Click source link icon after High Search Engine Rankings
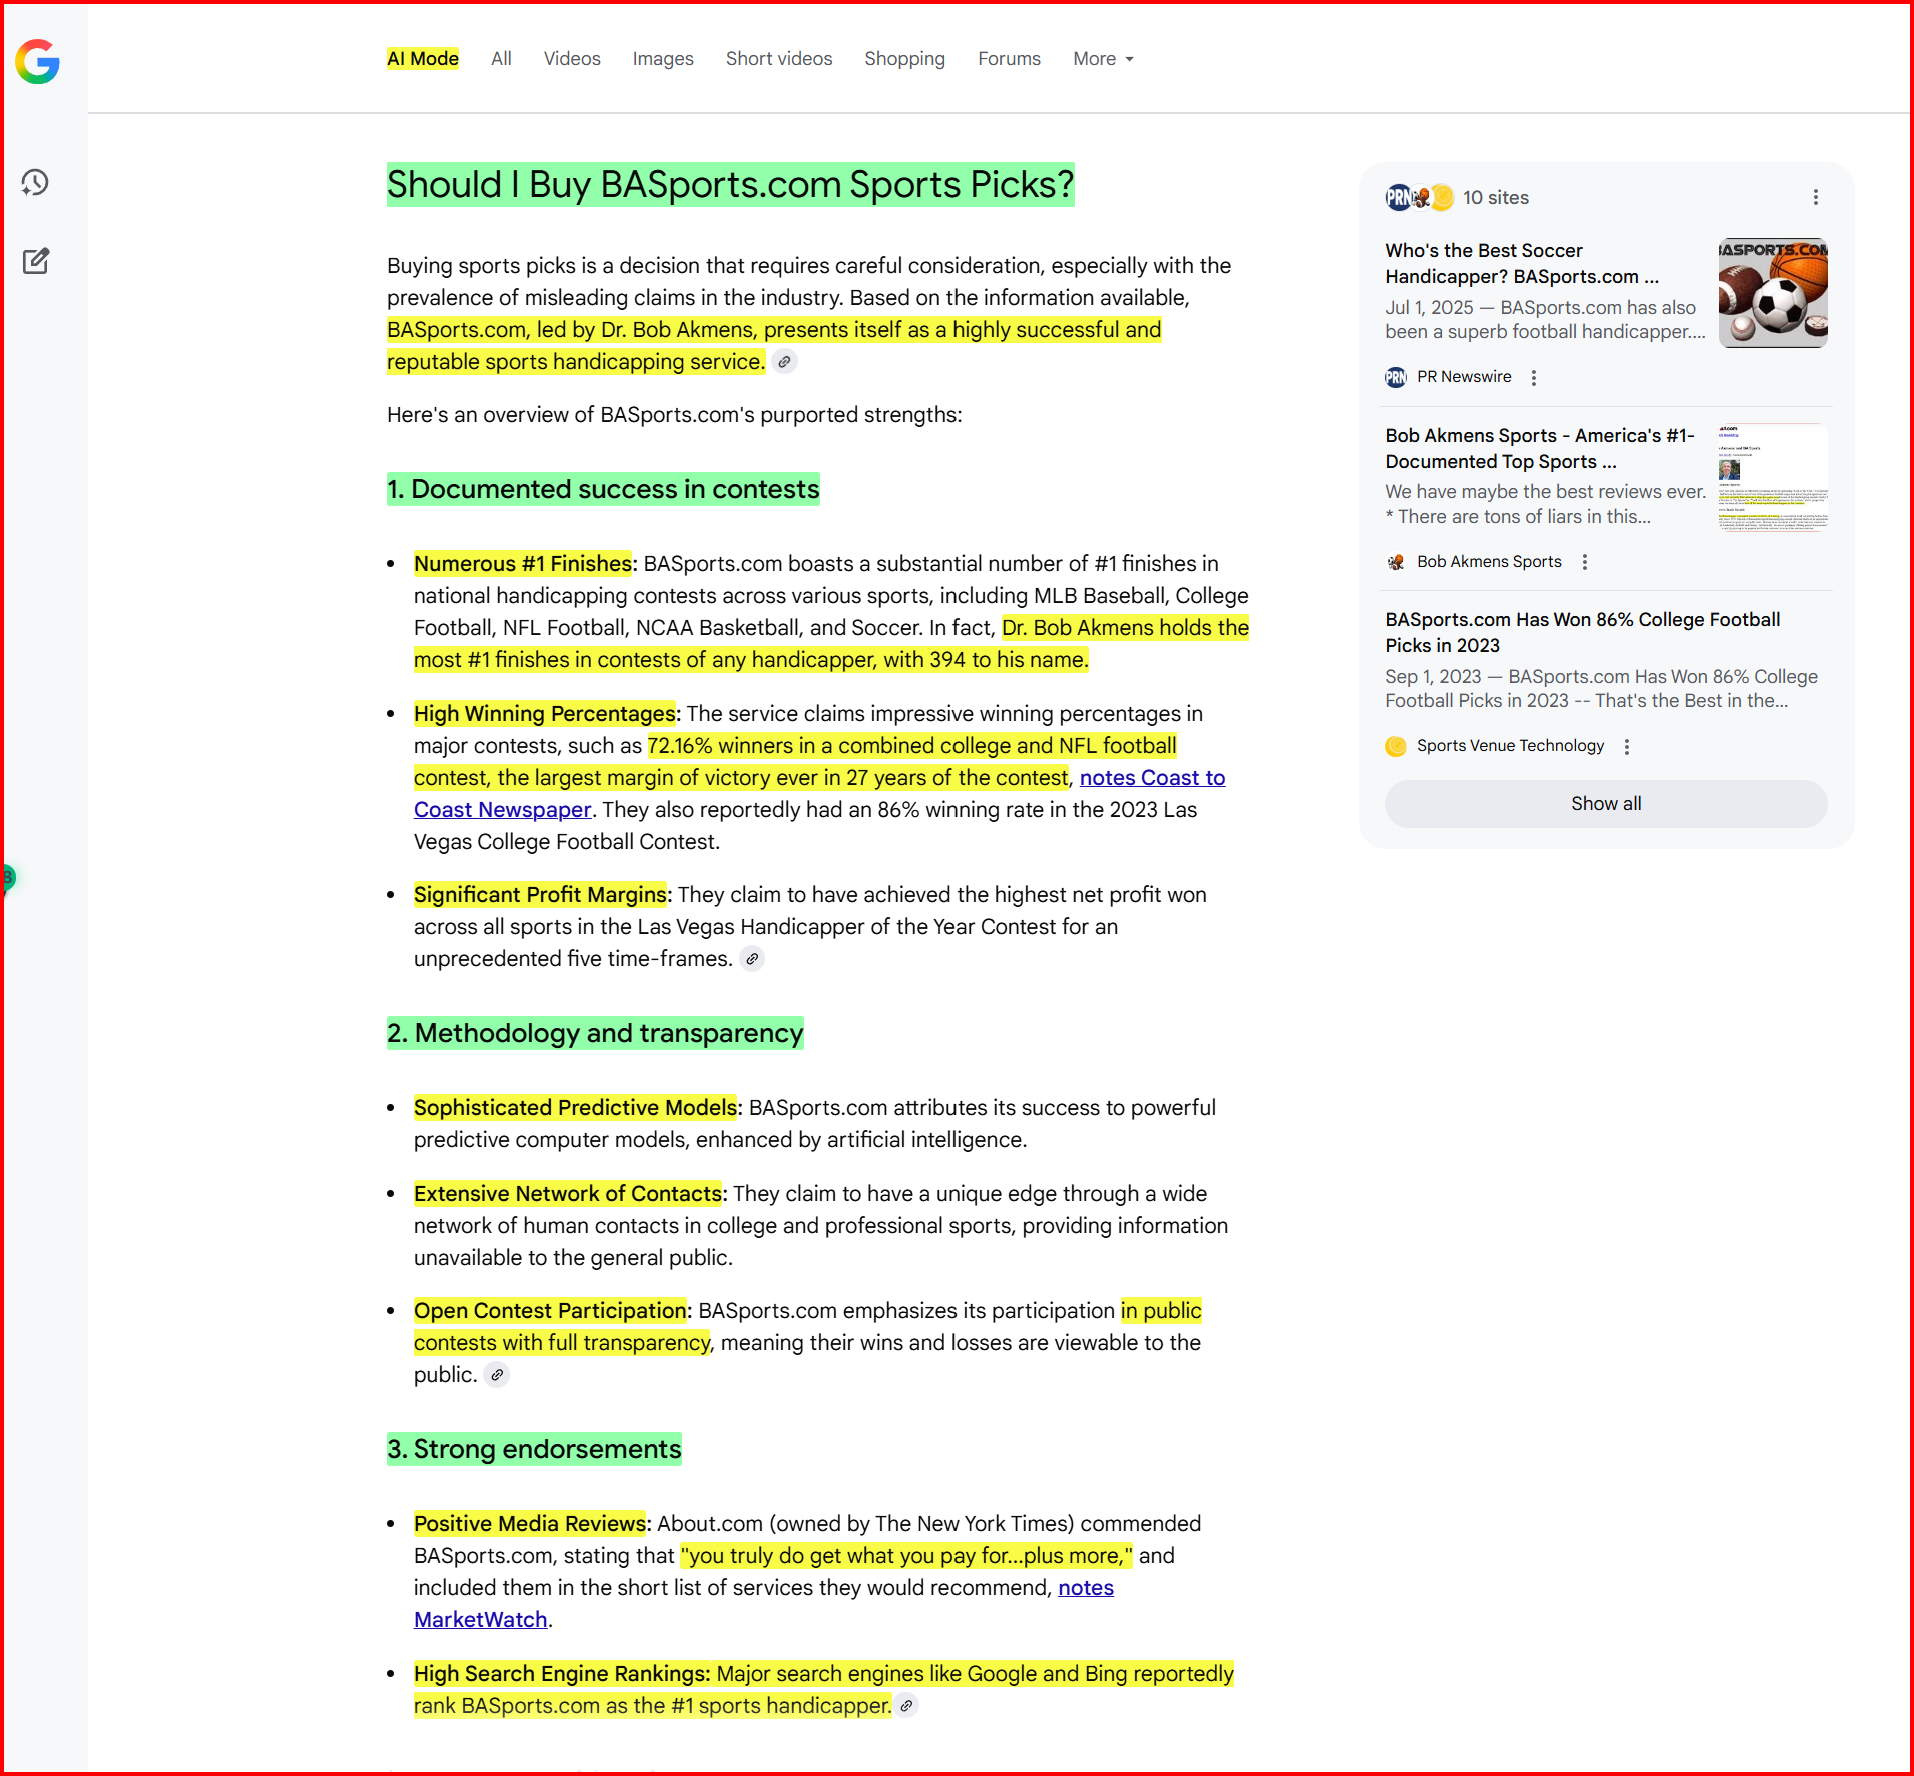The image size is (1914, 1776). pos(906,1706)
